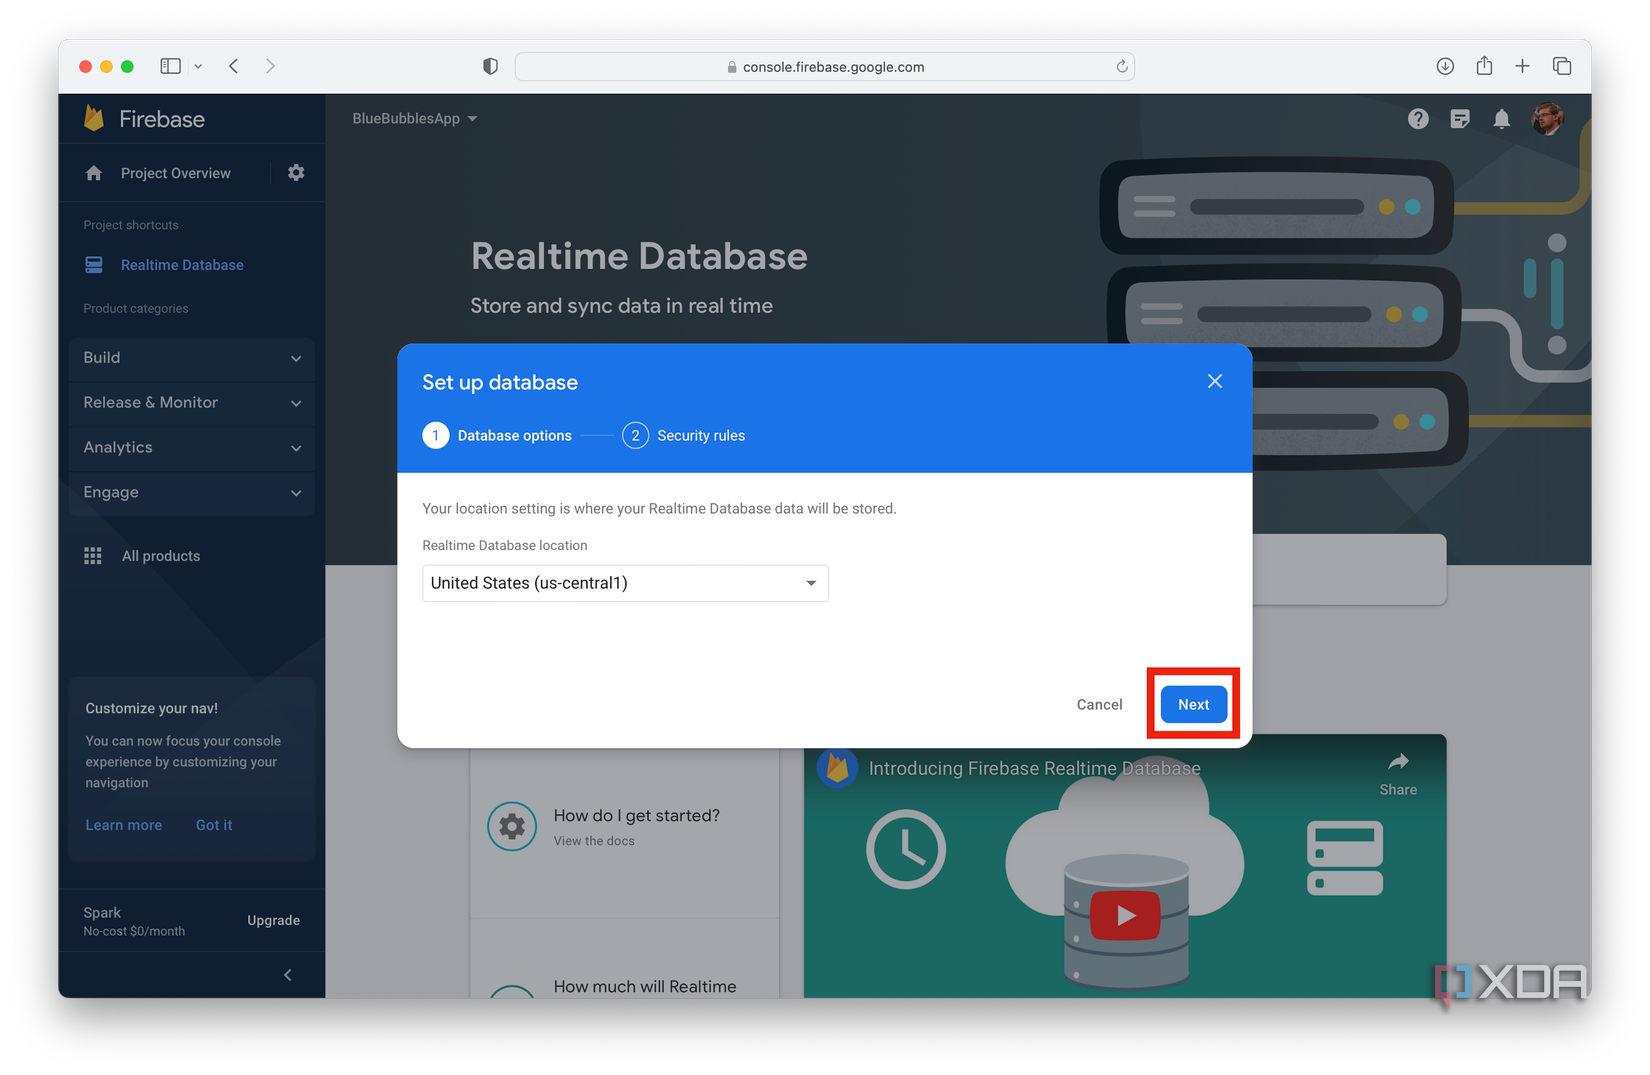Open the help question mark icon

[x=1418, y=119]
